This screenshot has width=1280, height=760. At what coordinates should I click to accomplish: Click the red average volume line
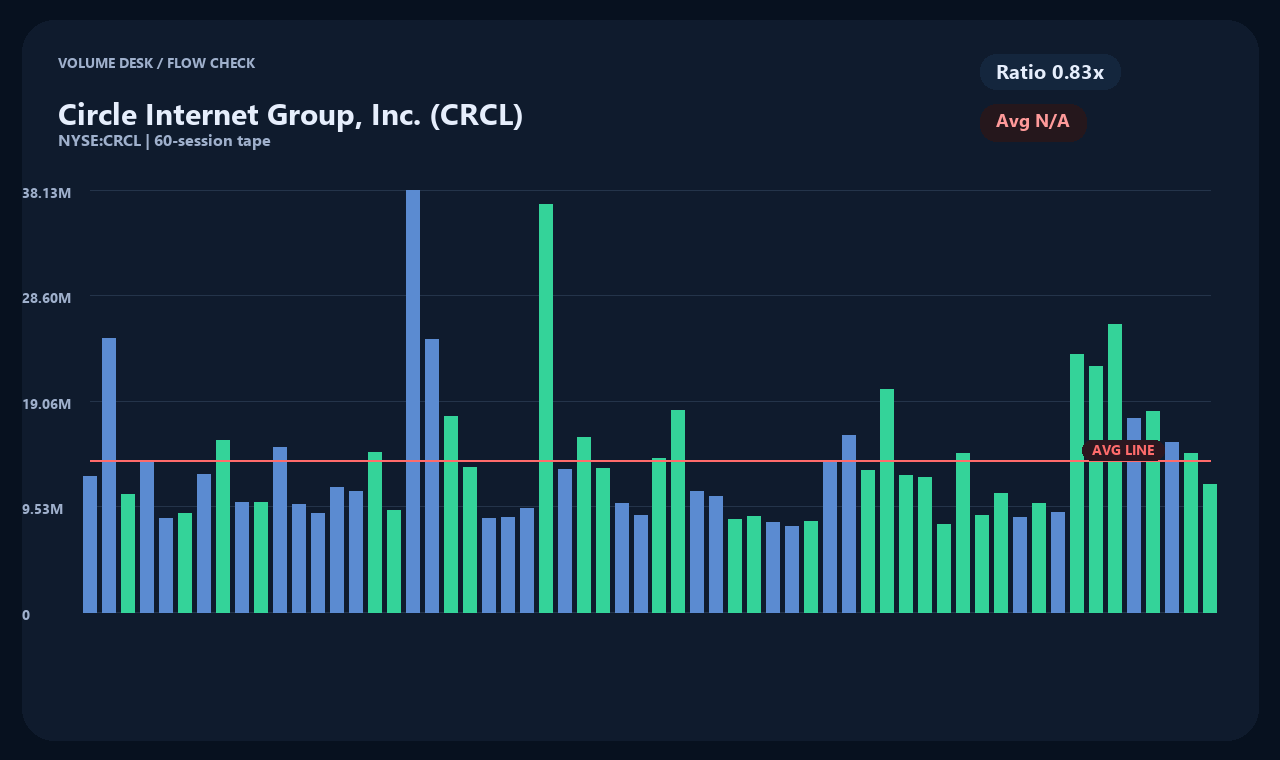[x=650, y=461]
